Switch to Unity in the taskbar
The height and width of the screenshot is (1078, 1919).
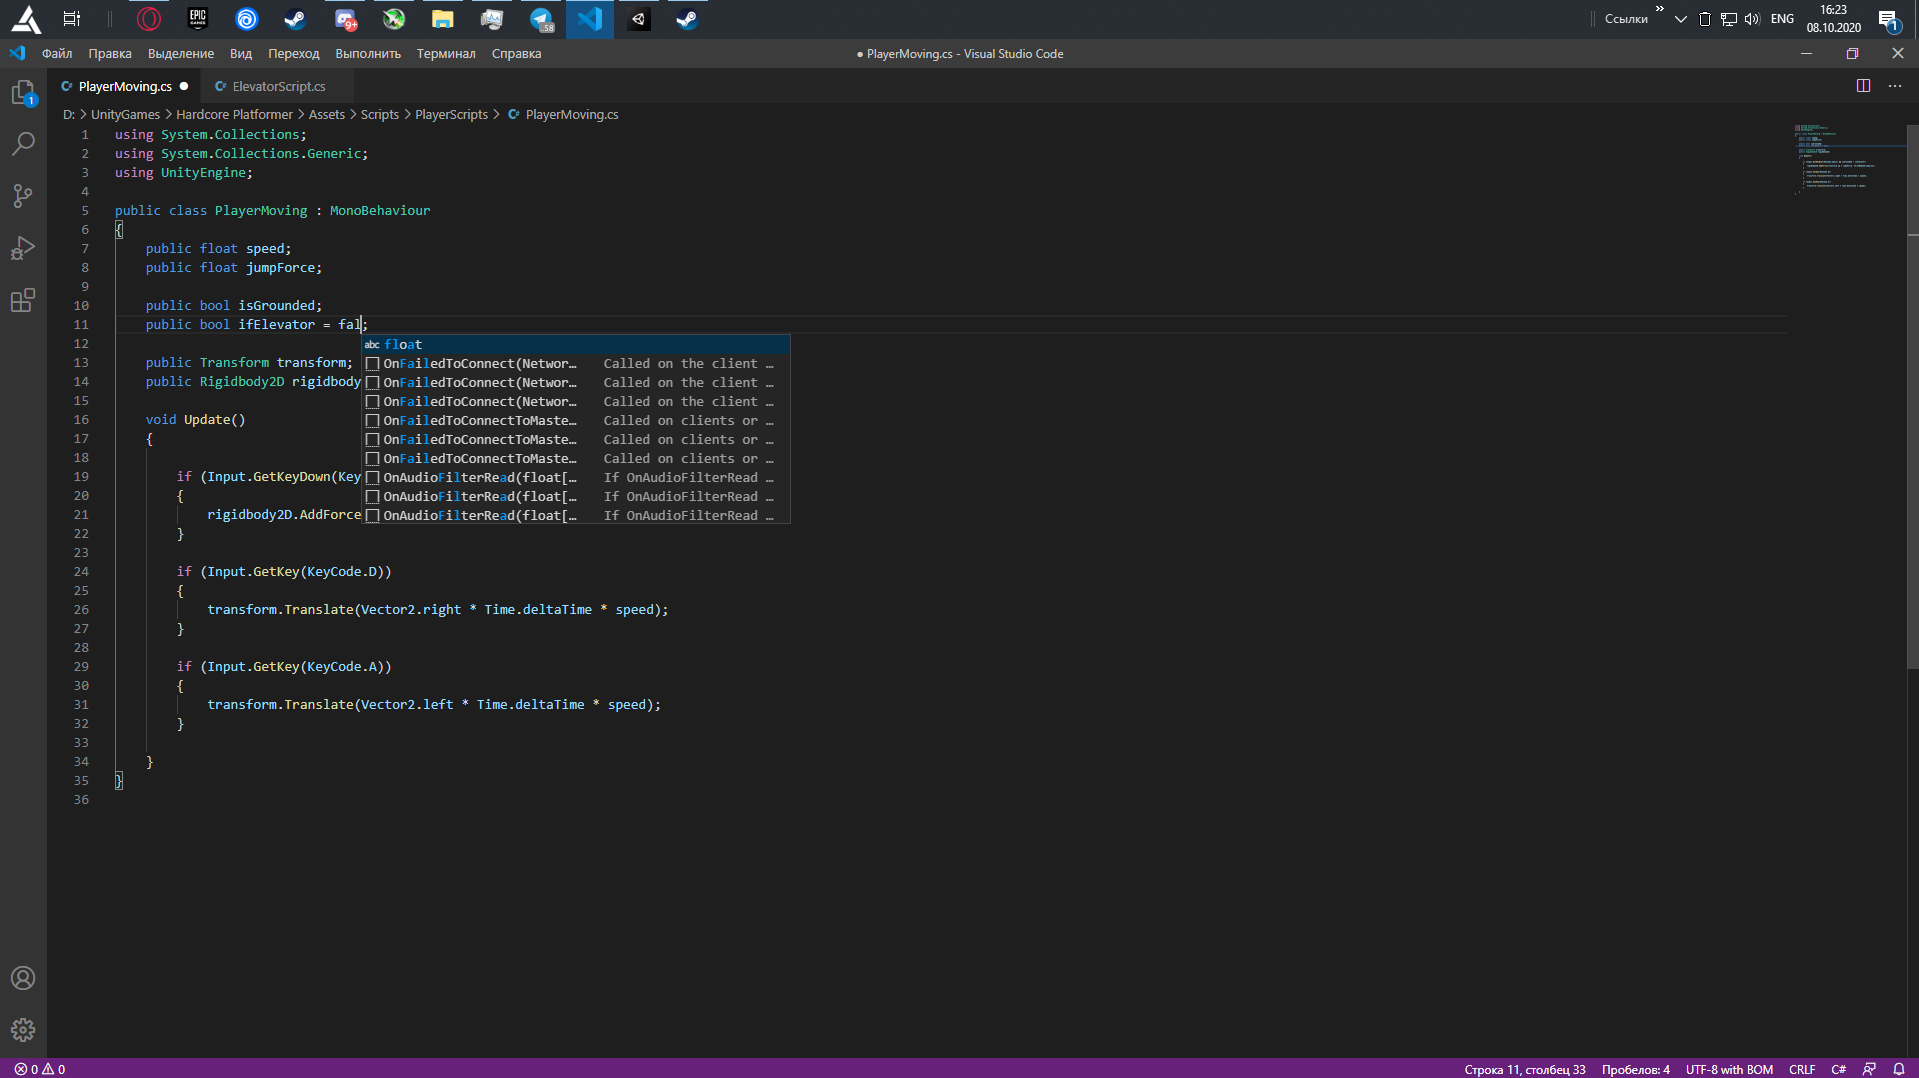click(639, 19)
